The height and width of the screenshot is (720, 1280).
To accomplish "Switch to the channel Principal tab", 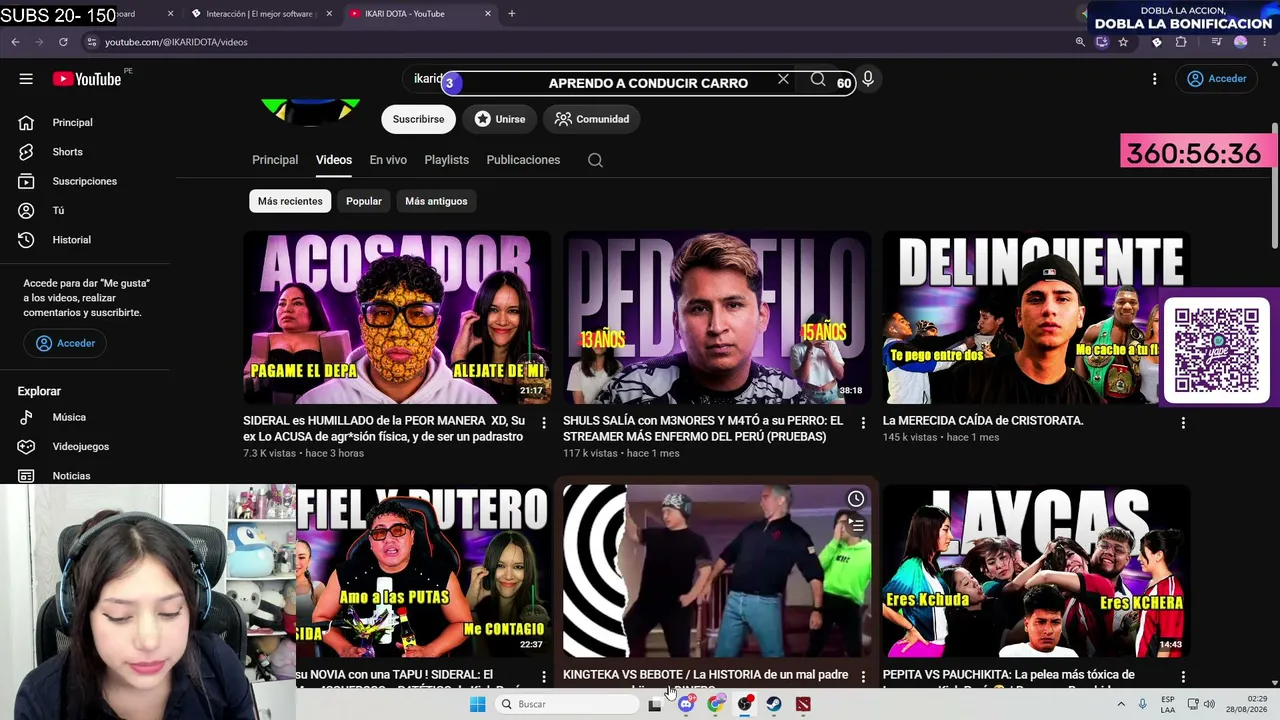I will pyautogui.click(x=275, y=160).
